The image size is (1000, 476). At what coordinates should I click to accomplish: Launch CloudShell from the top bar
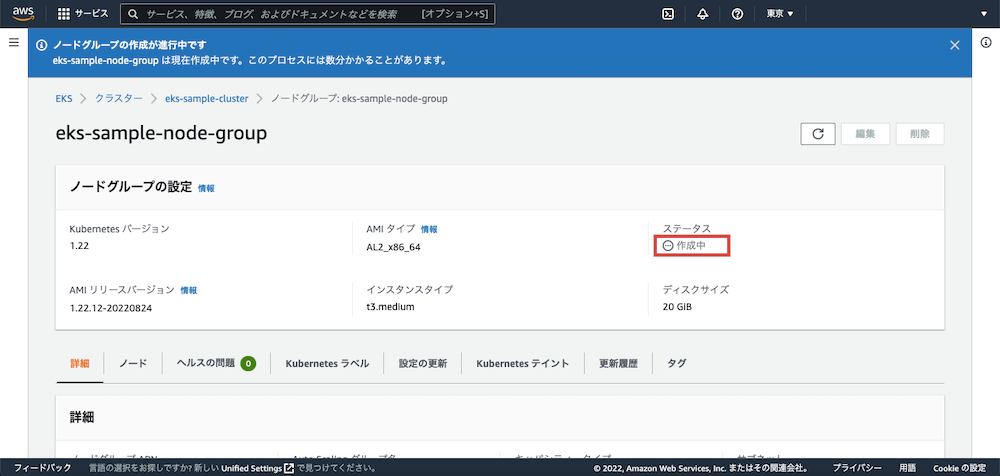click(668, 14)
